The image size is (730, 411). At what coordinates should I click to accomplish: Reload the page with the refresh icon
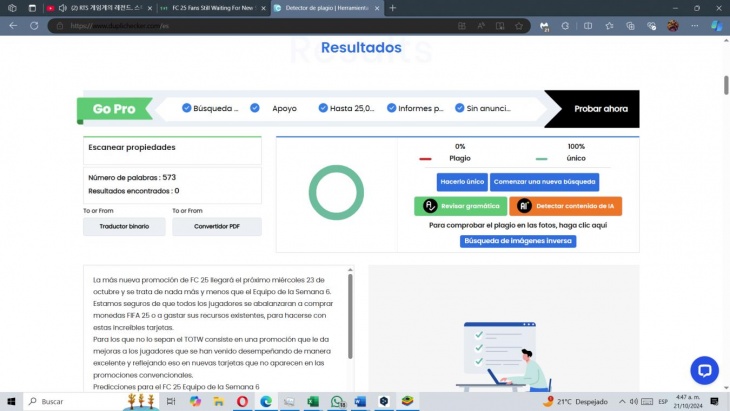point(34,26)
